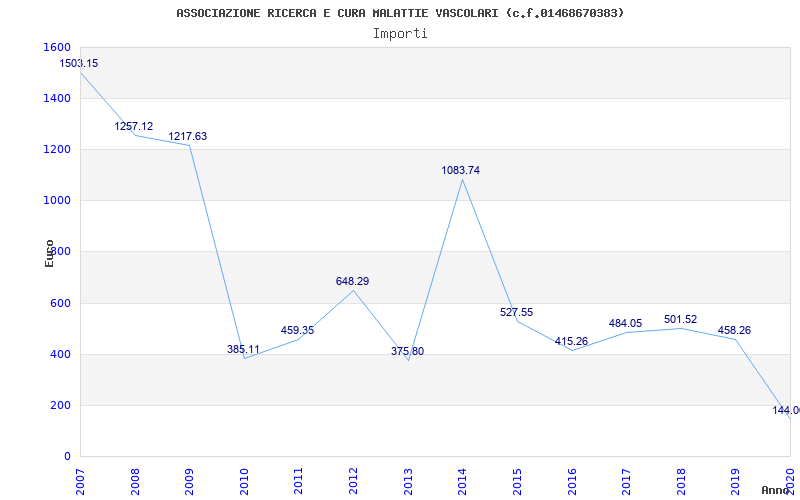Screen dimensions: 800x500
Task: Click the x-axis year 2018
Action: (681, 481)
